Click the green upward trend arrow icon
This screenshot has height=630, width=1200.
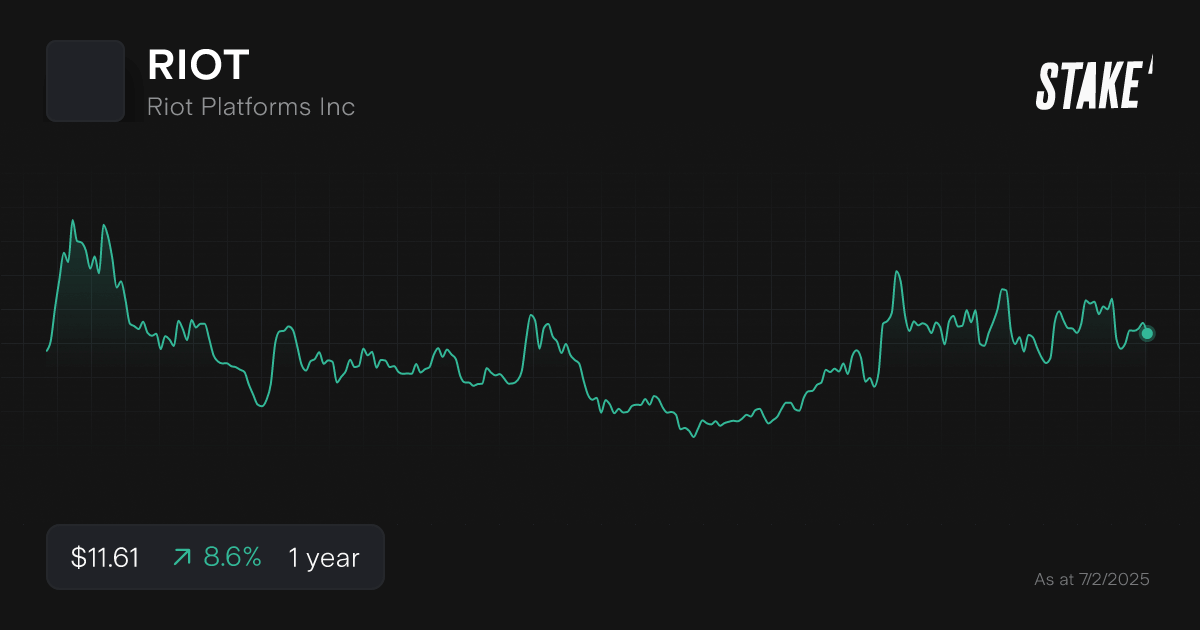[x=180, y=557]
